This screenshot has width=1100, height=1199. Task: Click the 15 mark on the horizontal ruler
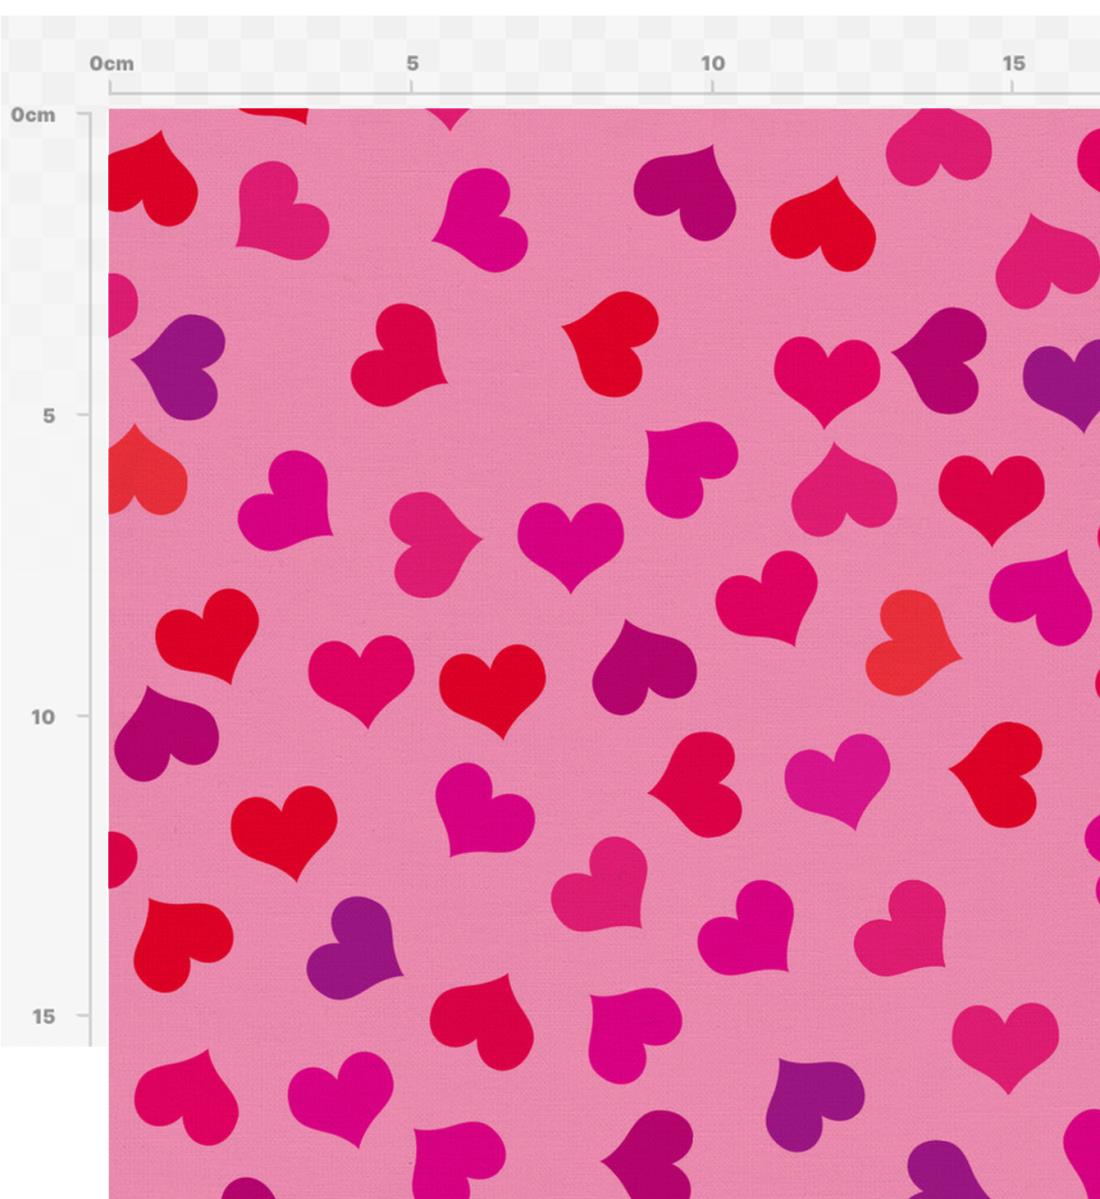1014,62
